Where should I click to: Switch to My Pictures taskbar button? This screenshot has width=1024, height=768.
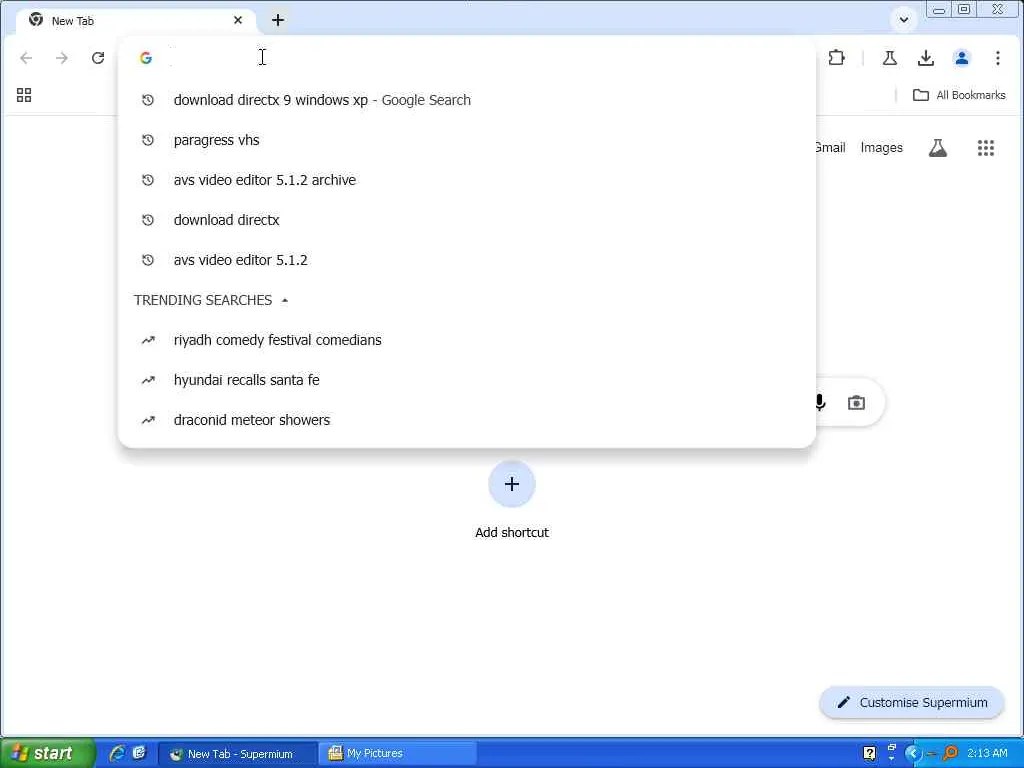(398, 754)
